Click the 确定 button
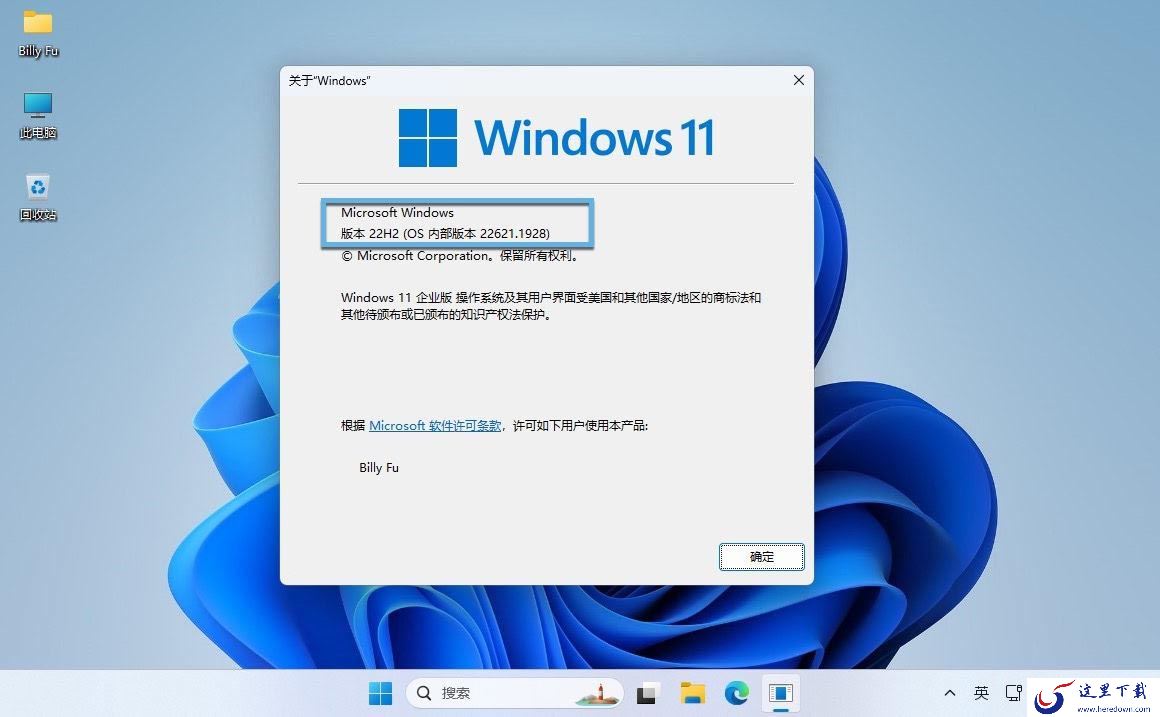 [761, 556]
